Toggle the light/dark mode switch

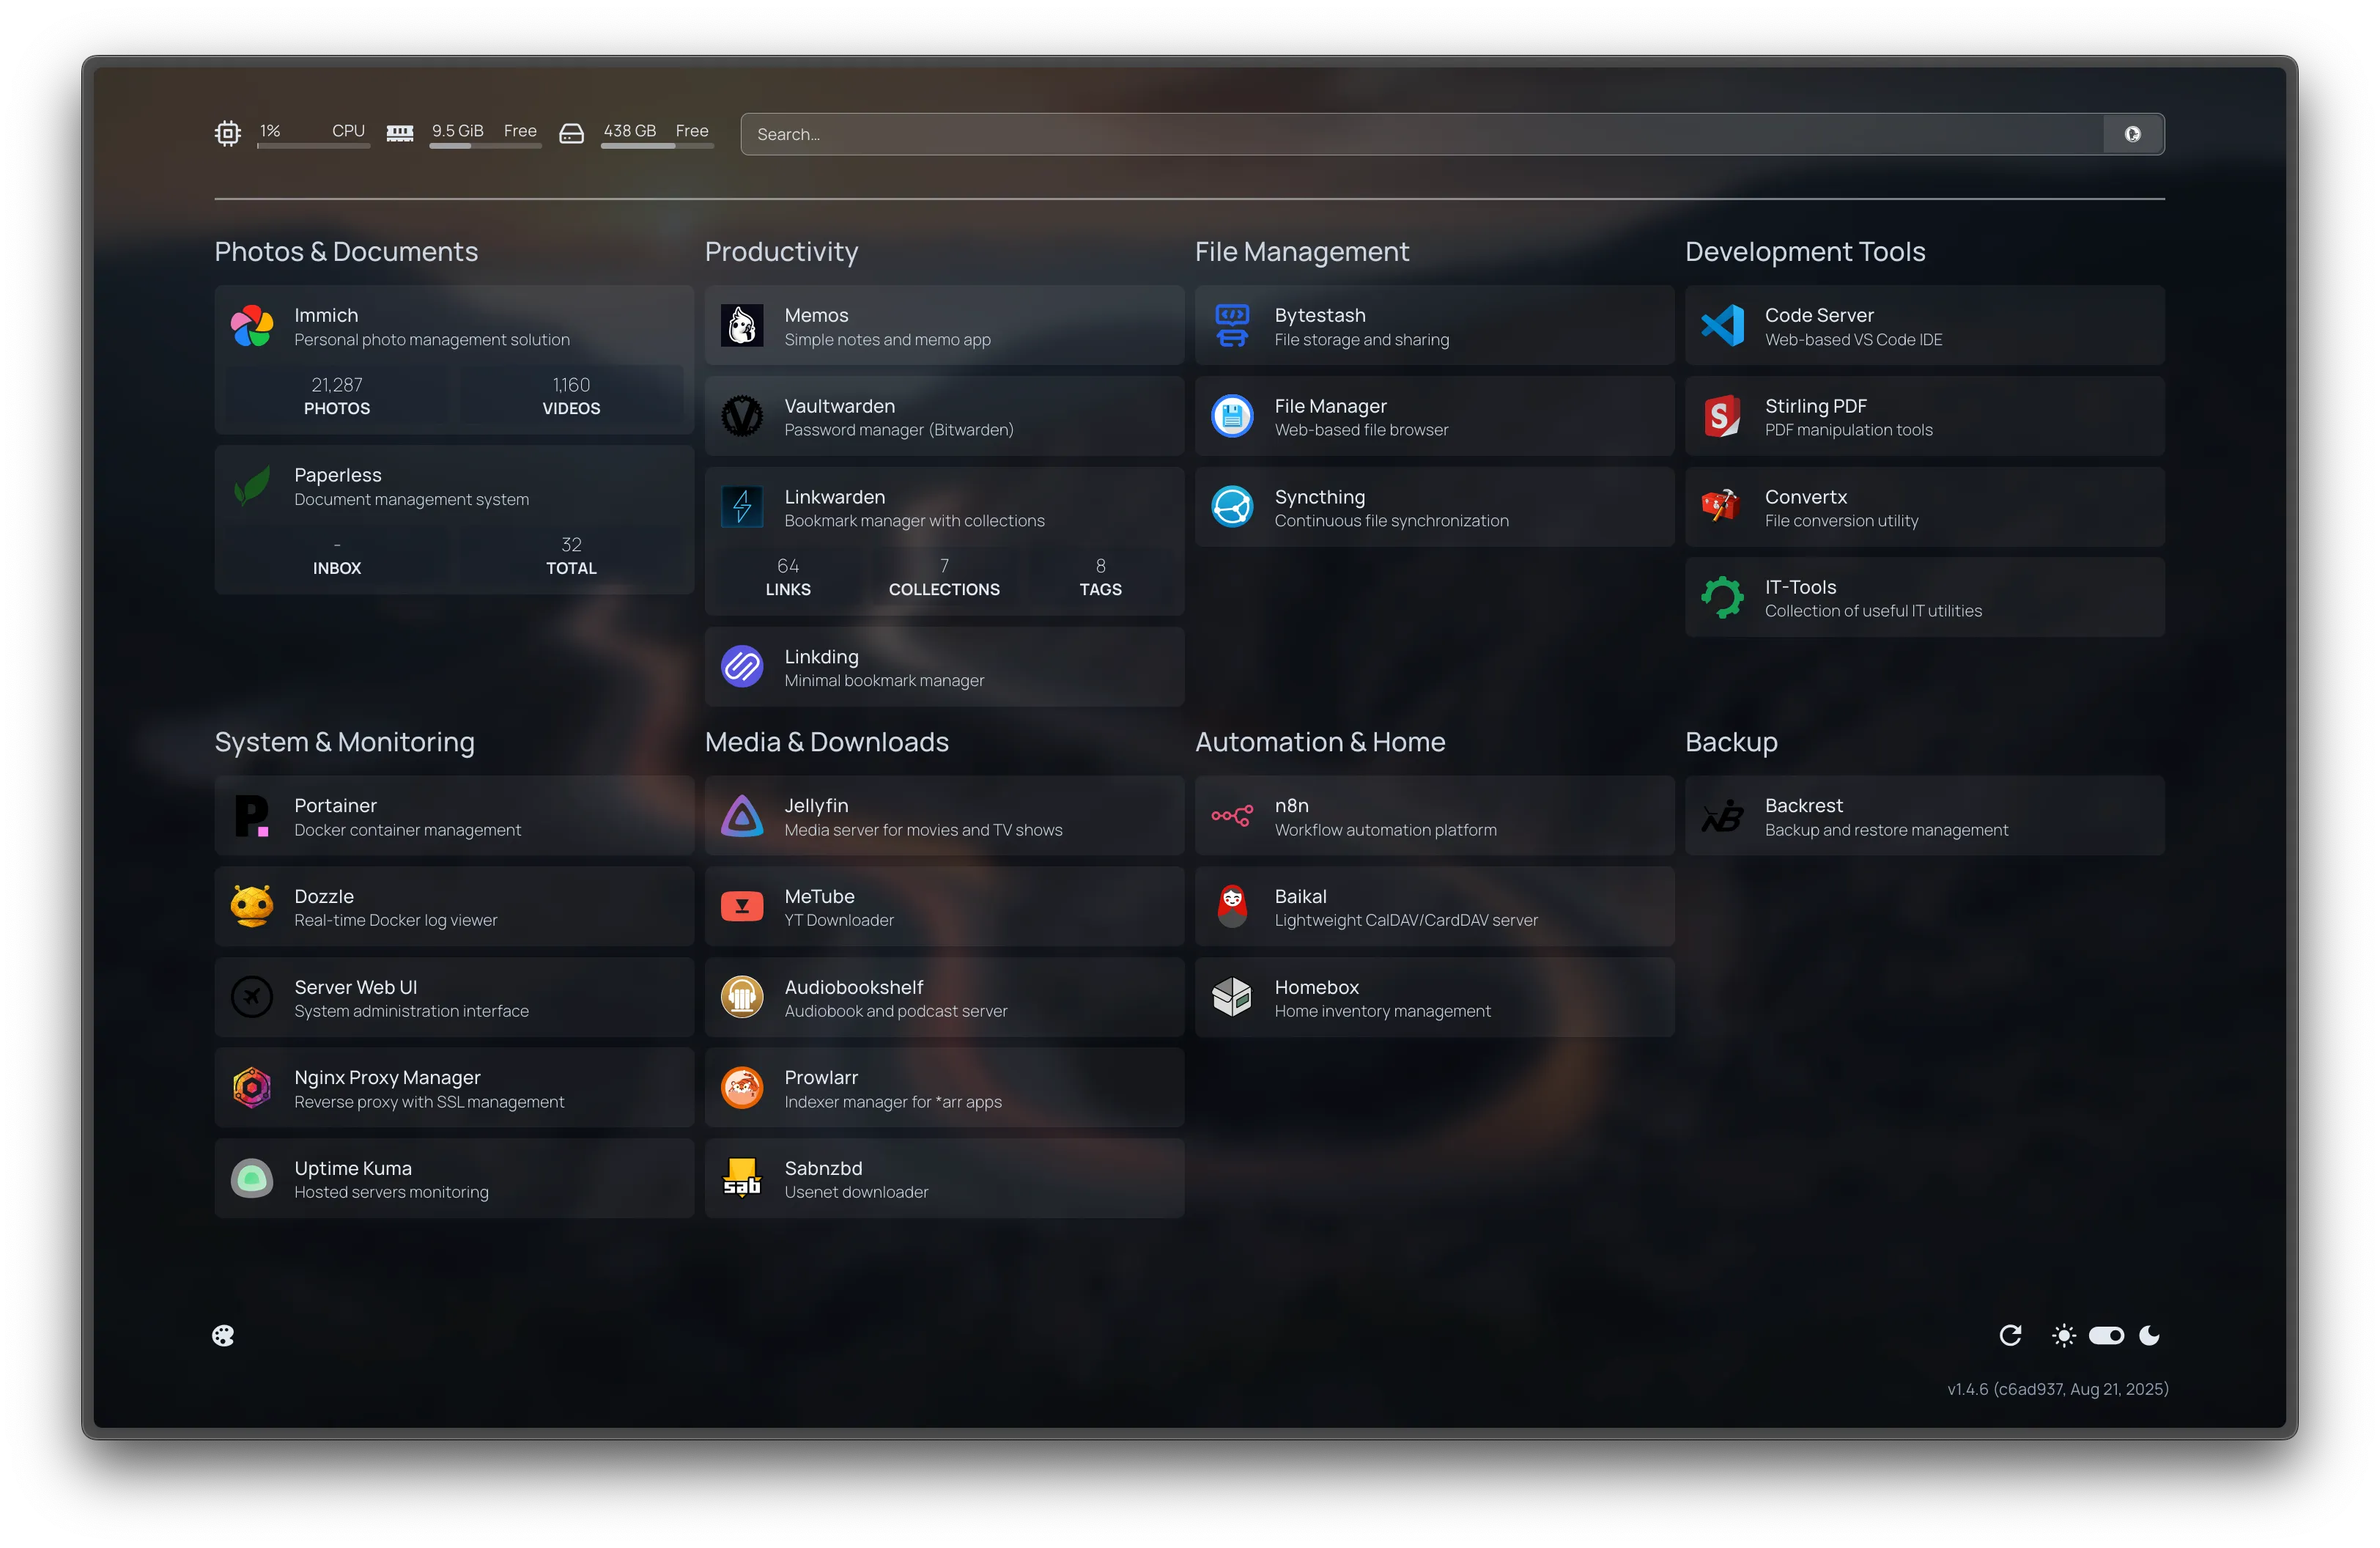click(2106, 1336)
